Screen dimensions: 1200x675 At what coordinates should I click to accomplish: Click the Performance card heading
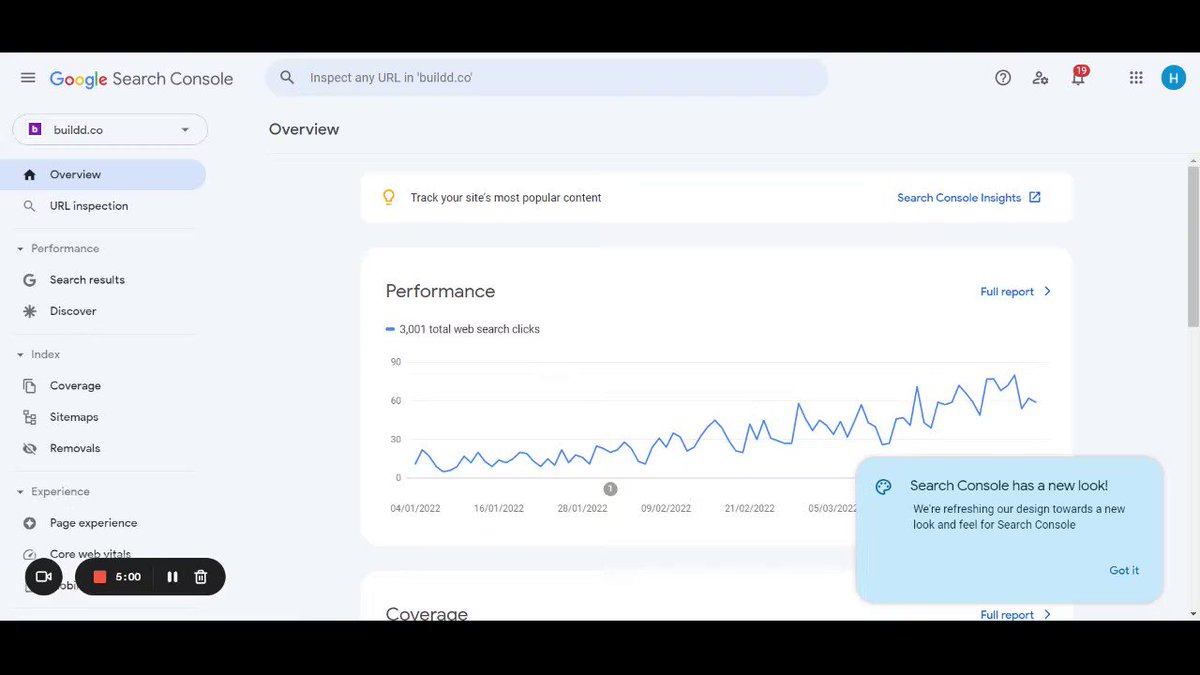(x=440, y=291)
